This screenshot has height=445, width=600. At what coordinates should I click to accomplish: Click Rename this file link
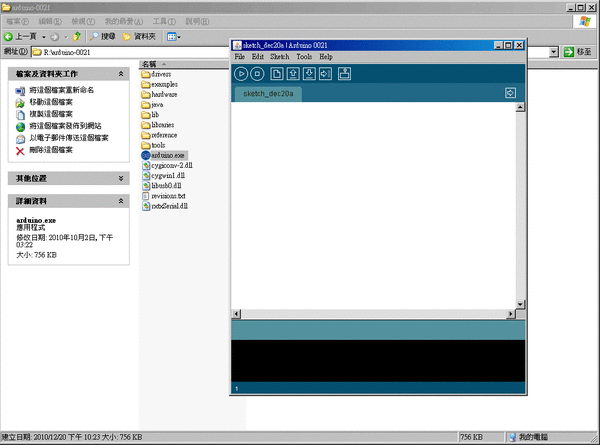(62, 90)
